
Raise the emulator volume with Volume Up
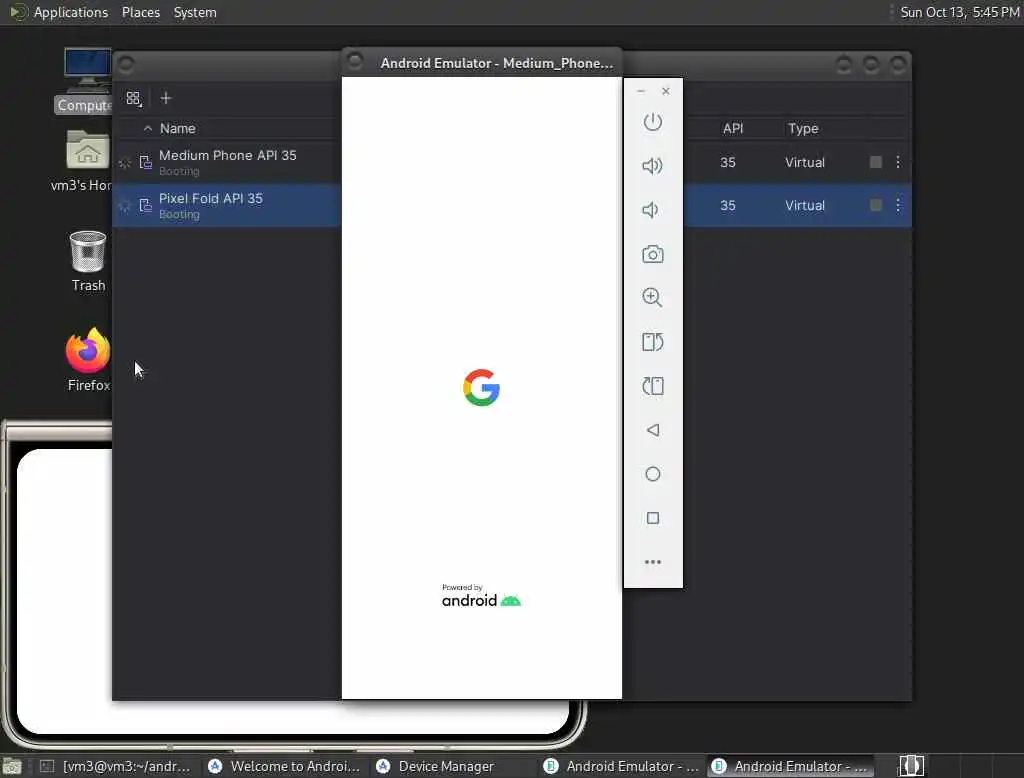pos(652,166)
